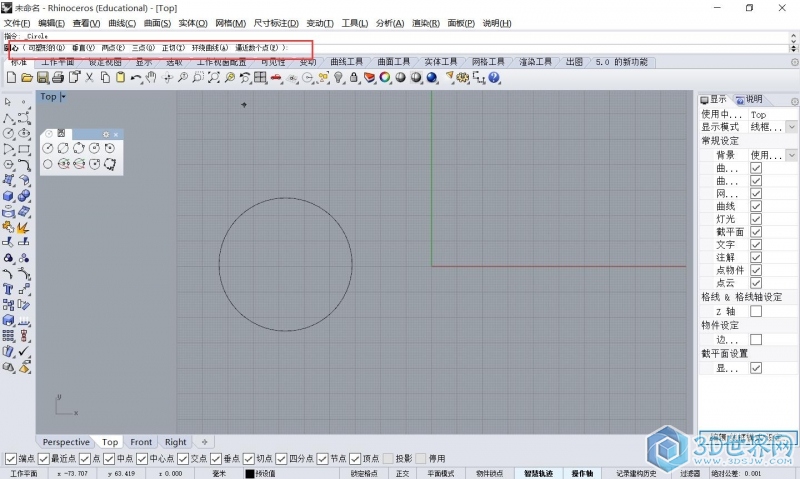The width and height of the screenshot is (800, 479).
Task: Click the light bulb icon in toolbar
Action: pyautogui.click(x=338, y=78)
